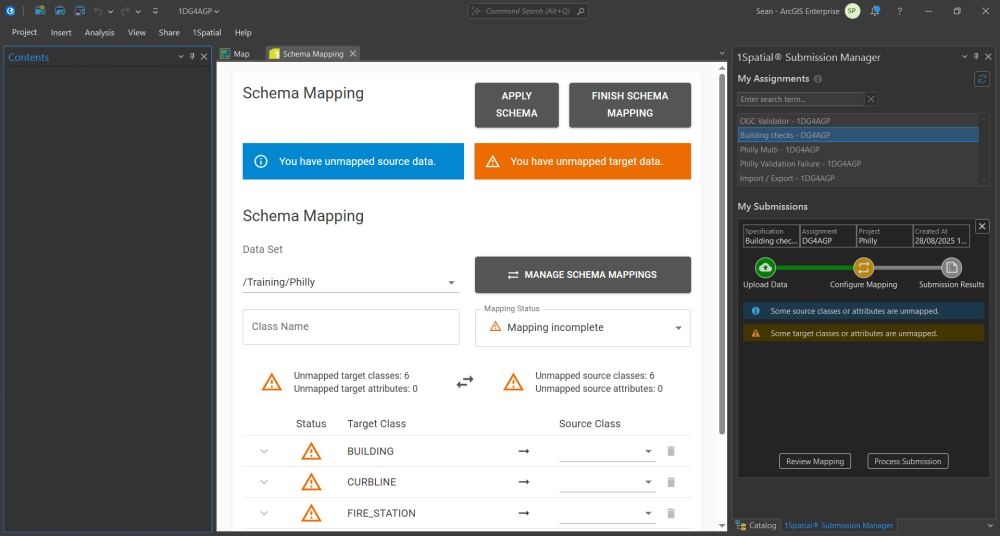
Task: Click the info icon in unmapped source data banner
Action: tap(261, 161)
